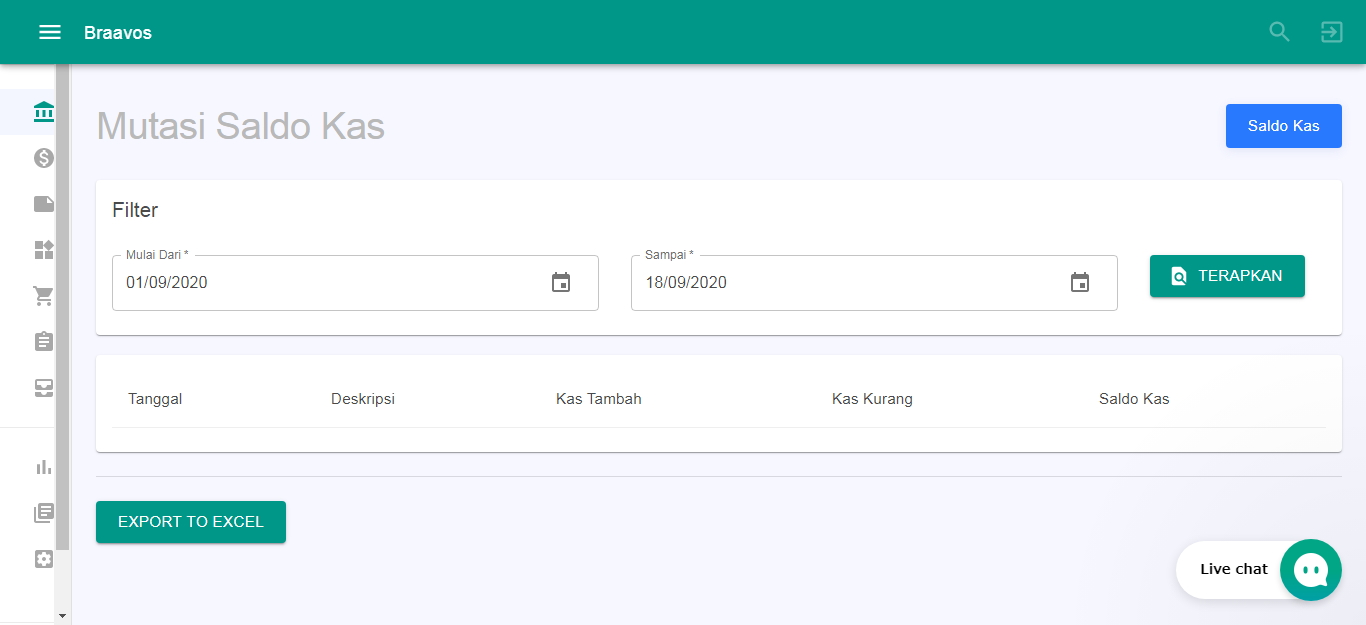Screen dimensions: 1366x625
Task: Select the bank institution icon in the sidebar
Action: (43, 111)
